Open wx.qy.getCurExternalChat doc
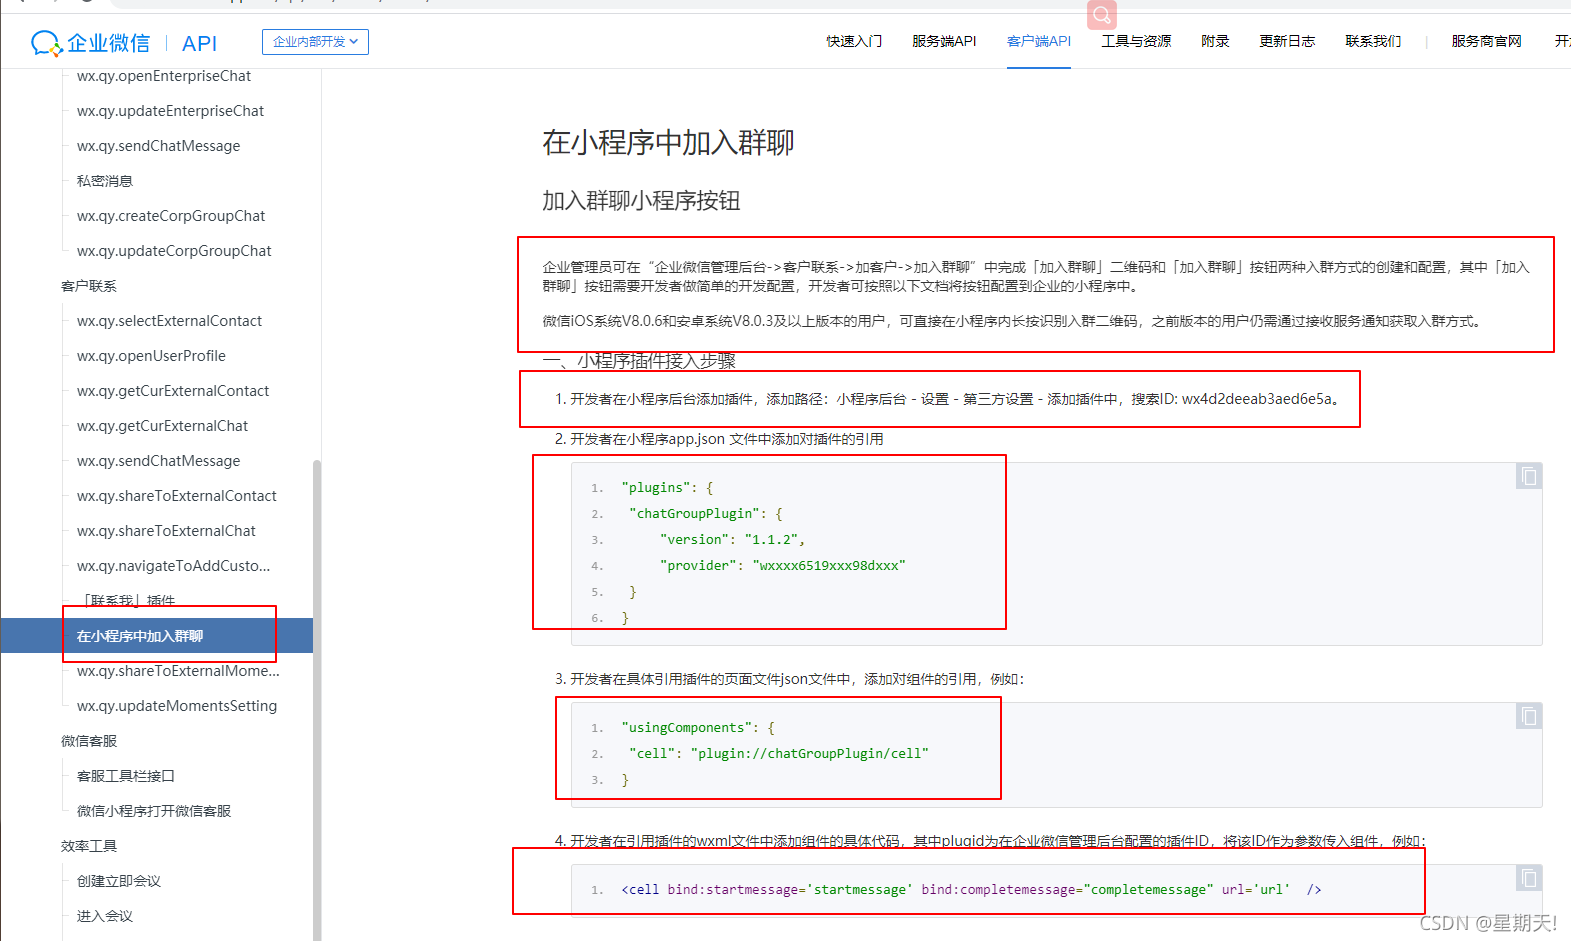 pyautogui.click(x=162, y=426)
